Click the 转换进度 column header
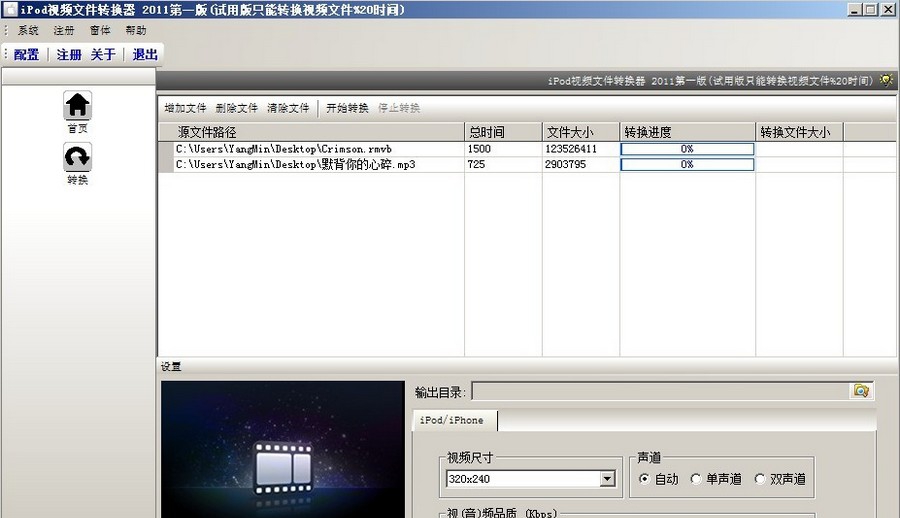Viewport: 900px width, 518px height. (x=688, y=132)
